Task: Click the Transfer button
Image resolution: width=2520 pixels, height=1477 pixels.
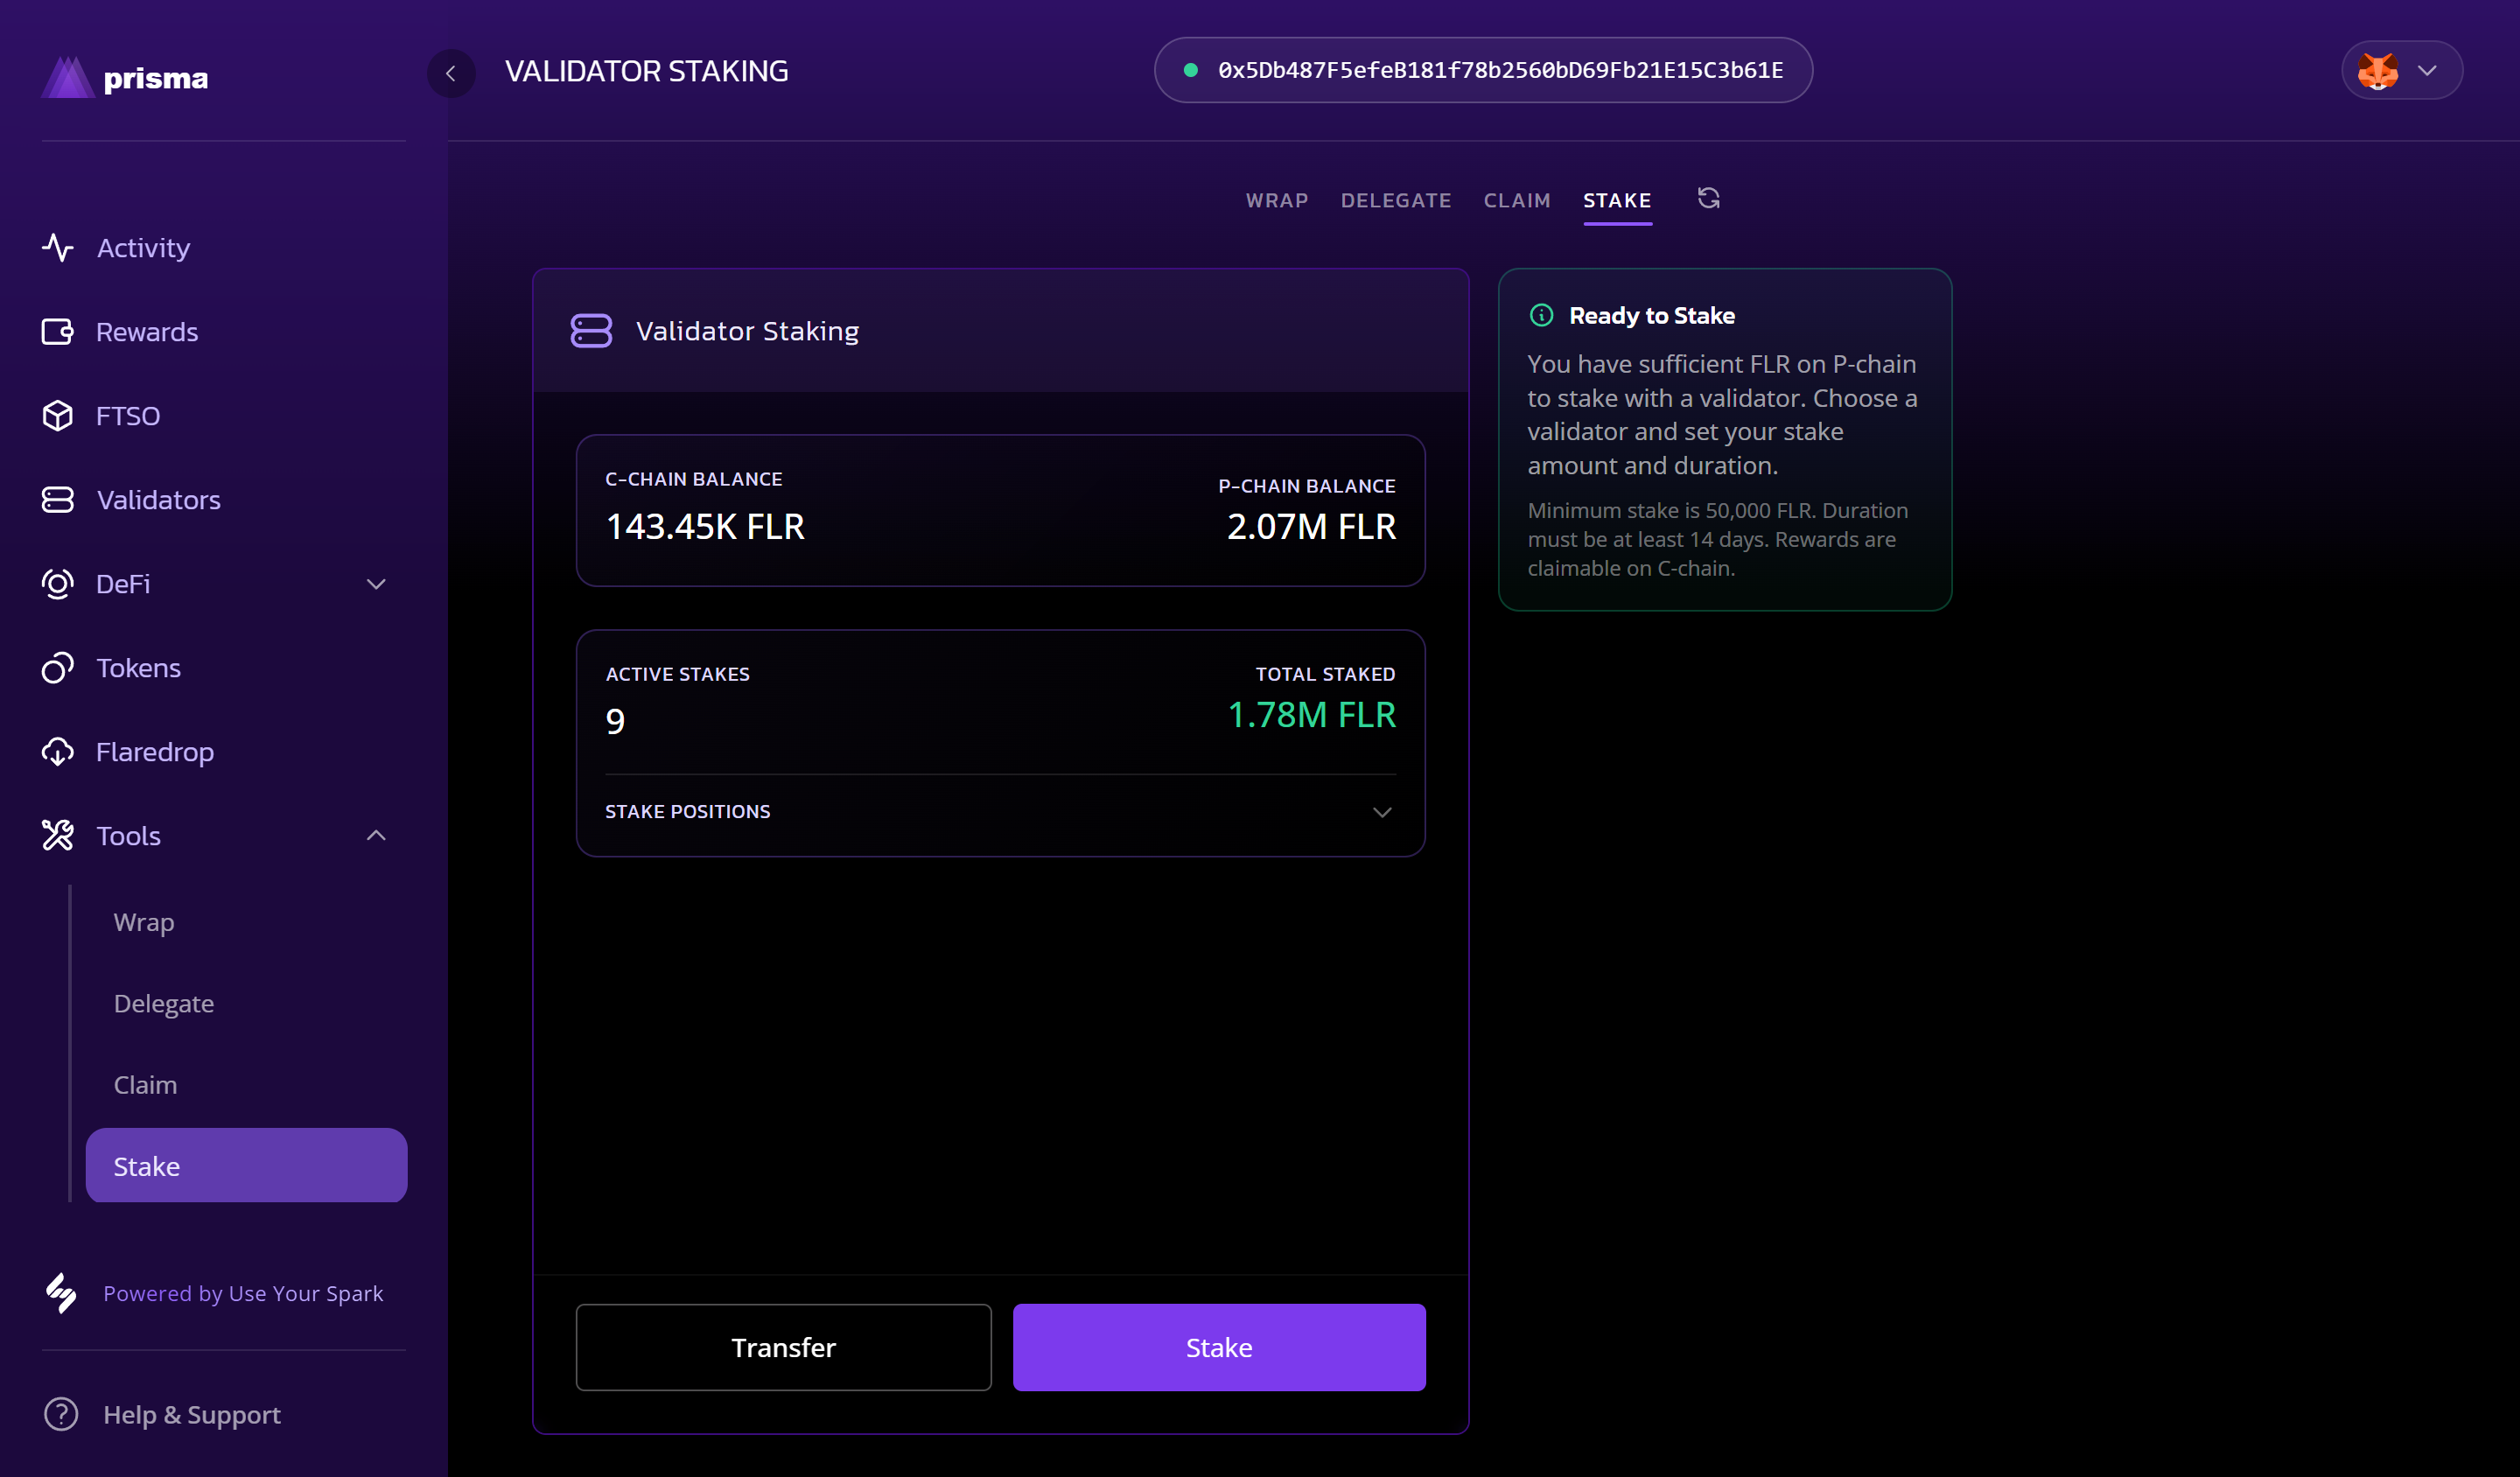Action: pos(783,1347)
